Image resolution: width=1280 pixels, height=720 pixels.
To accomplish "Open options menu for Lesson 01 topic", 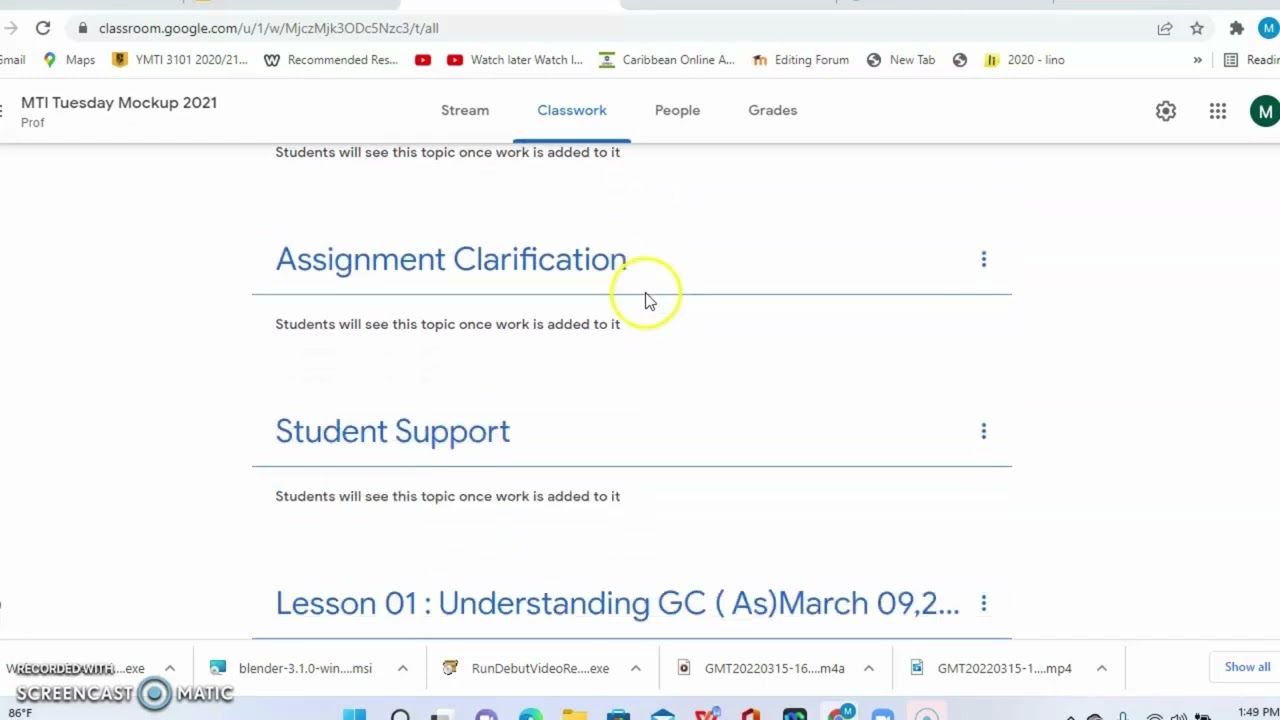I will [x=983, y=603].
